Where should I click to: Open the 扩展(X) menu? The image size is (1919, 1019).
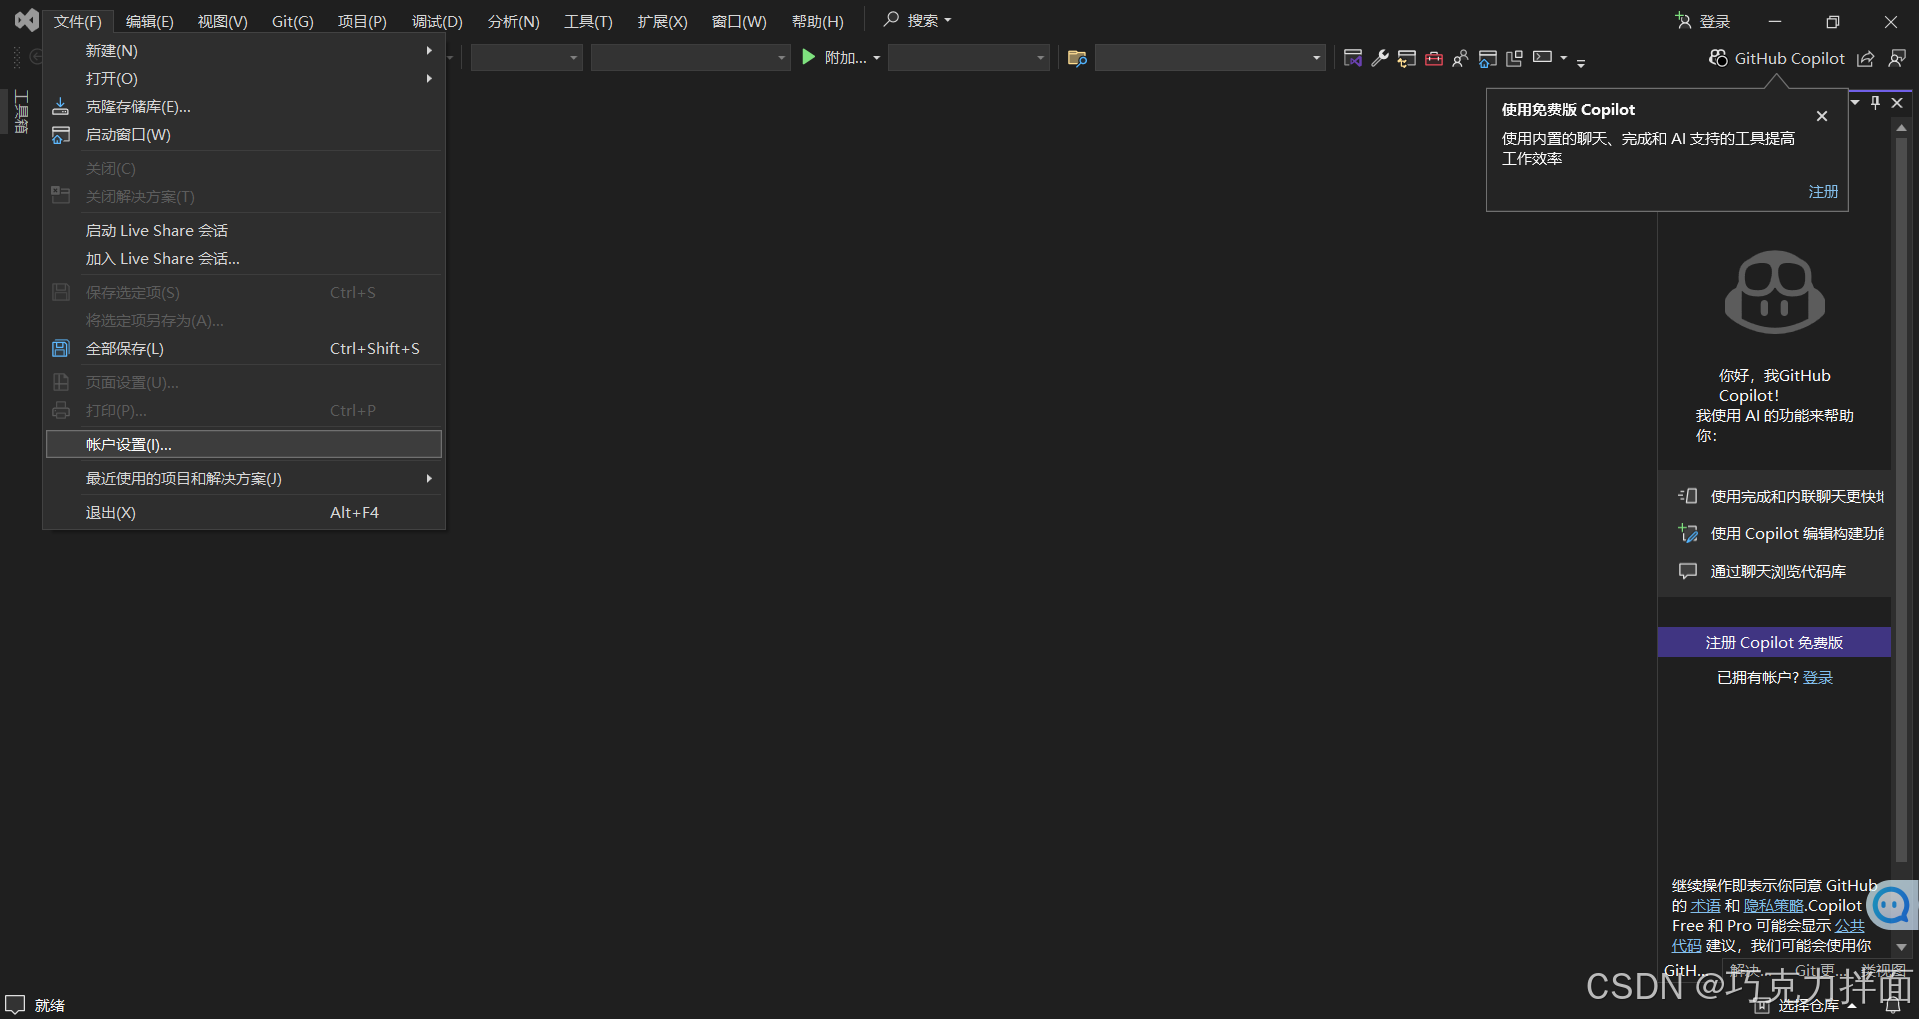[x=662, y=21]
